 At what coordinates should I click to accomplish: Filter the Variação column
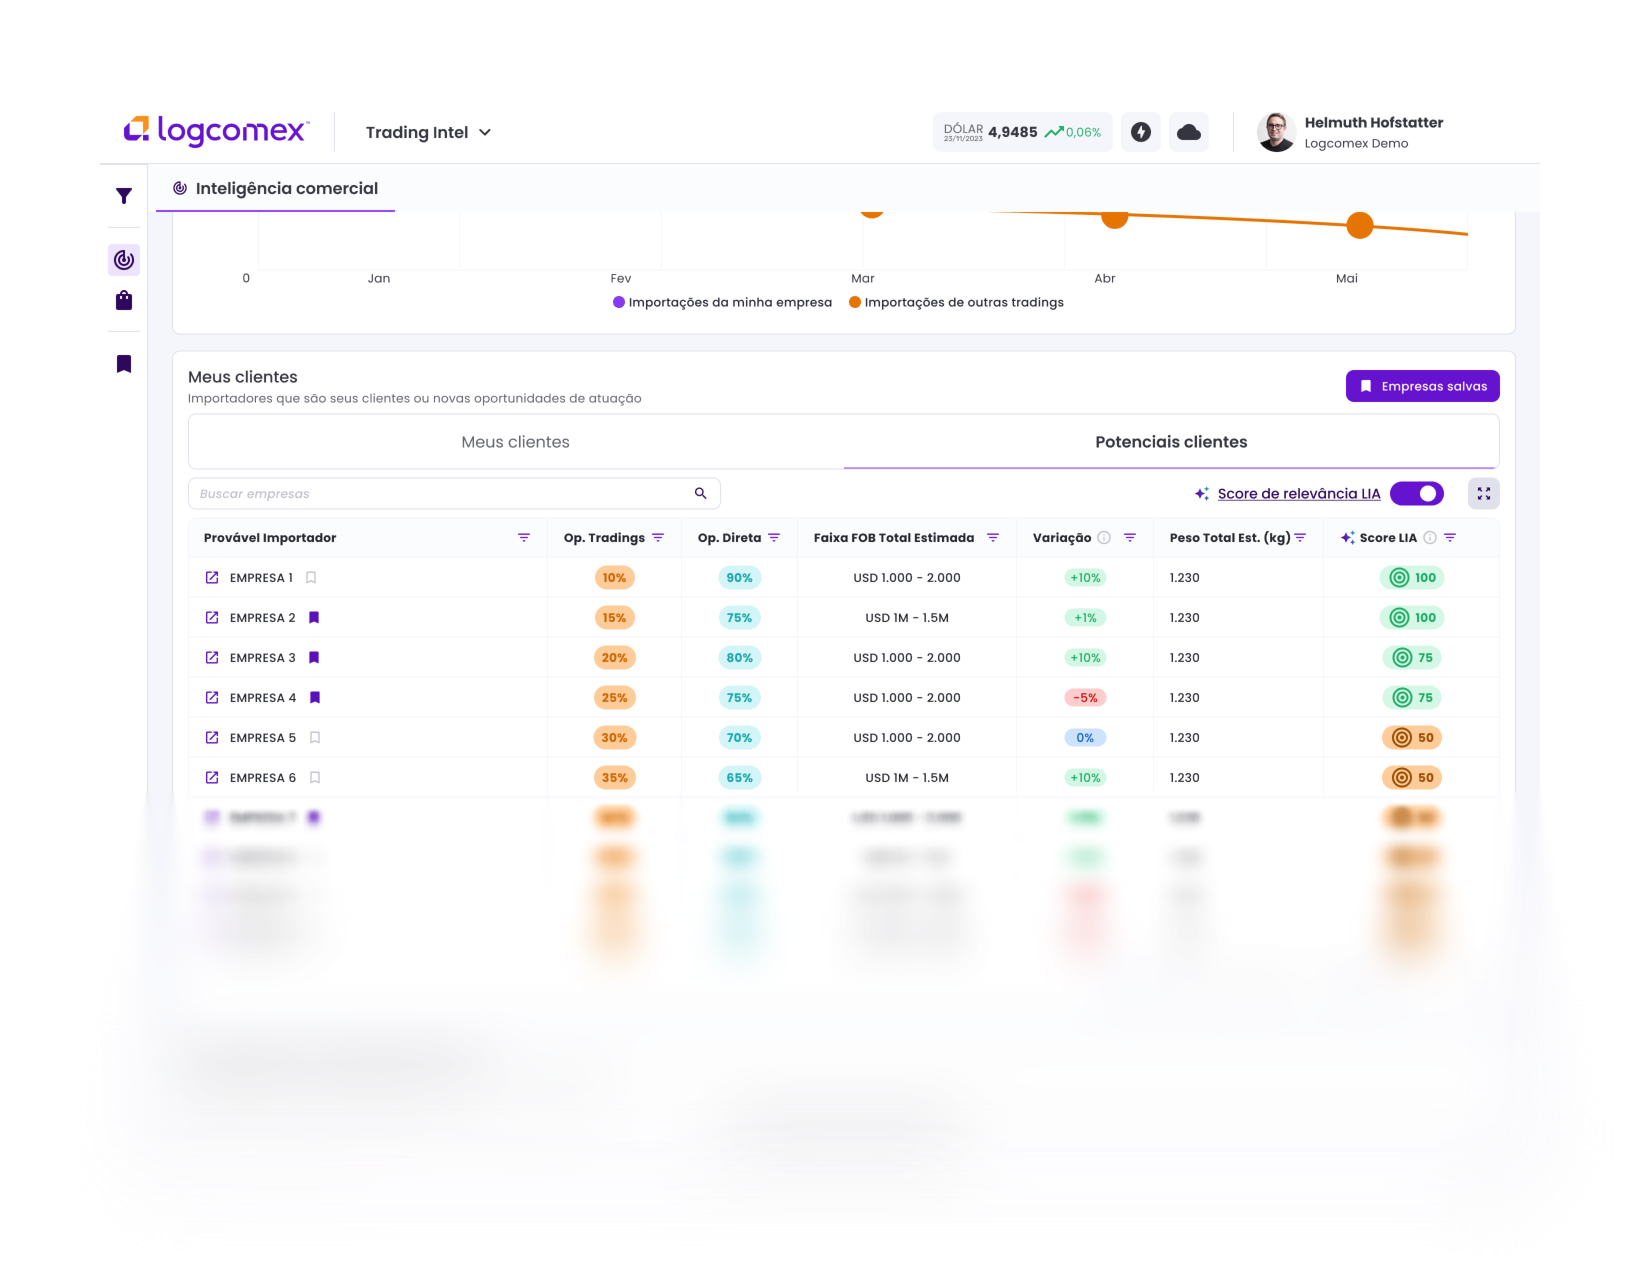pos(1130,538)
